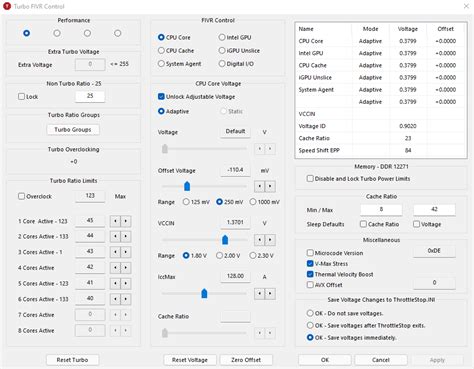Select System Agent in FIVR Control
Image resolution: width=474 pixels, height=369 pixels.
coord(179,64)
